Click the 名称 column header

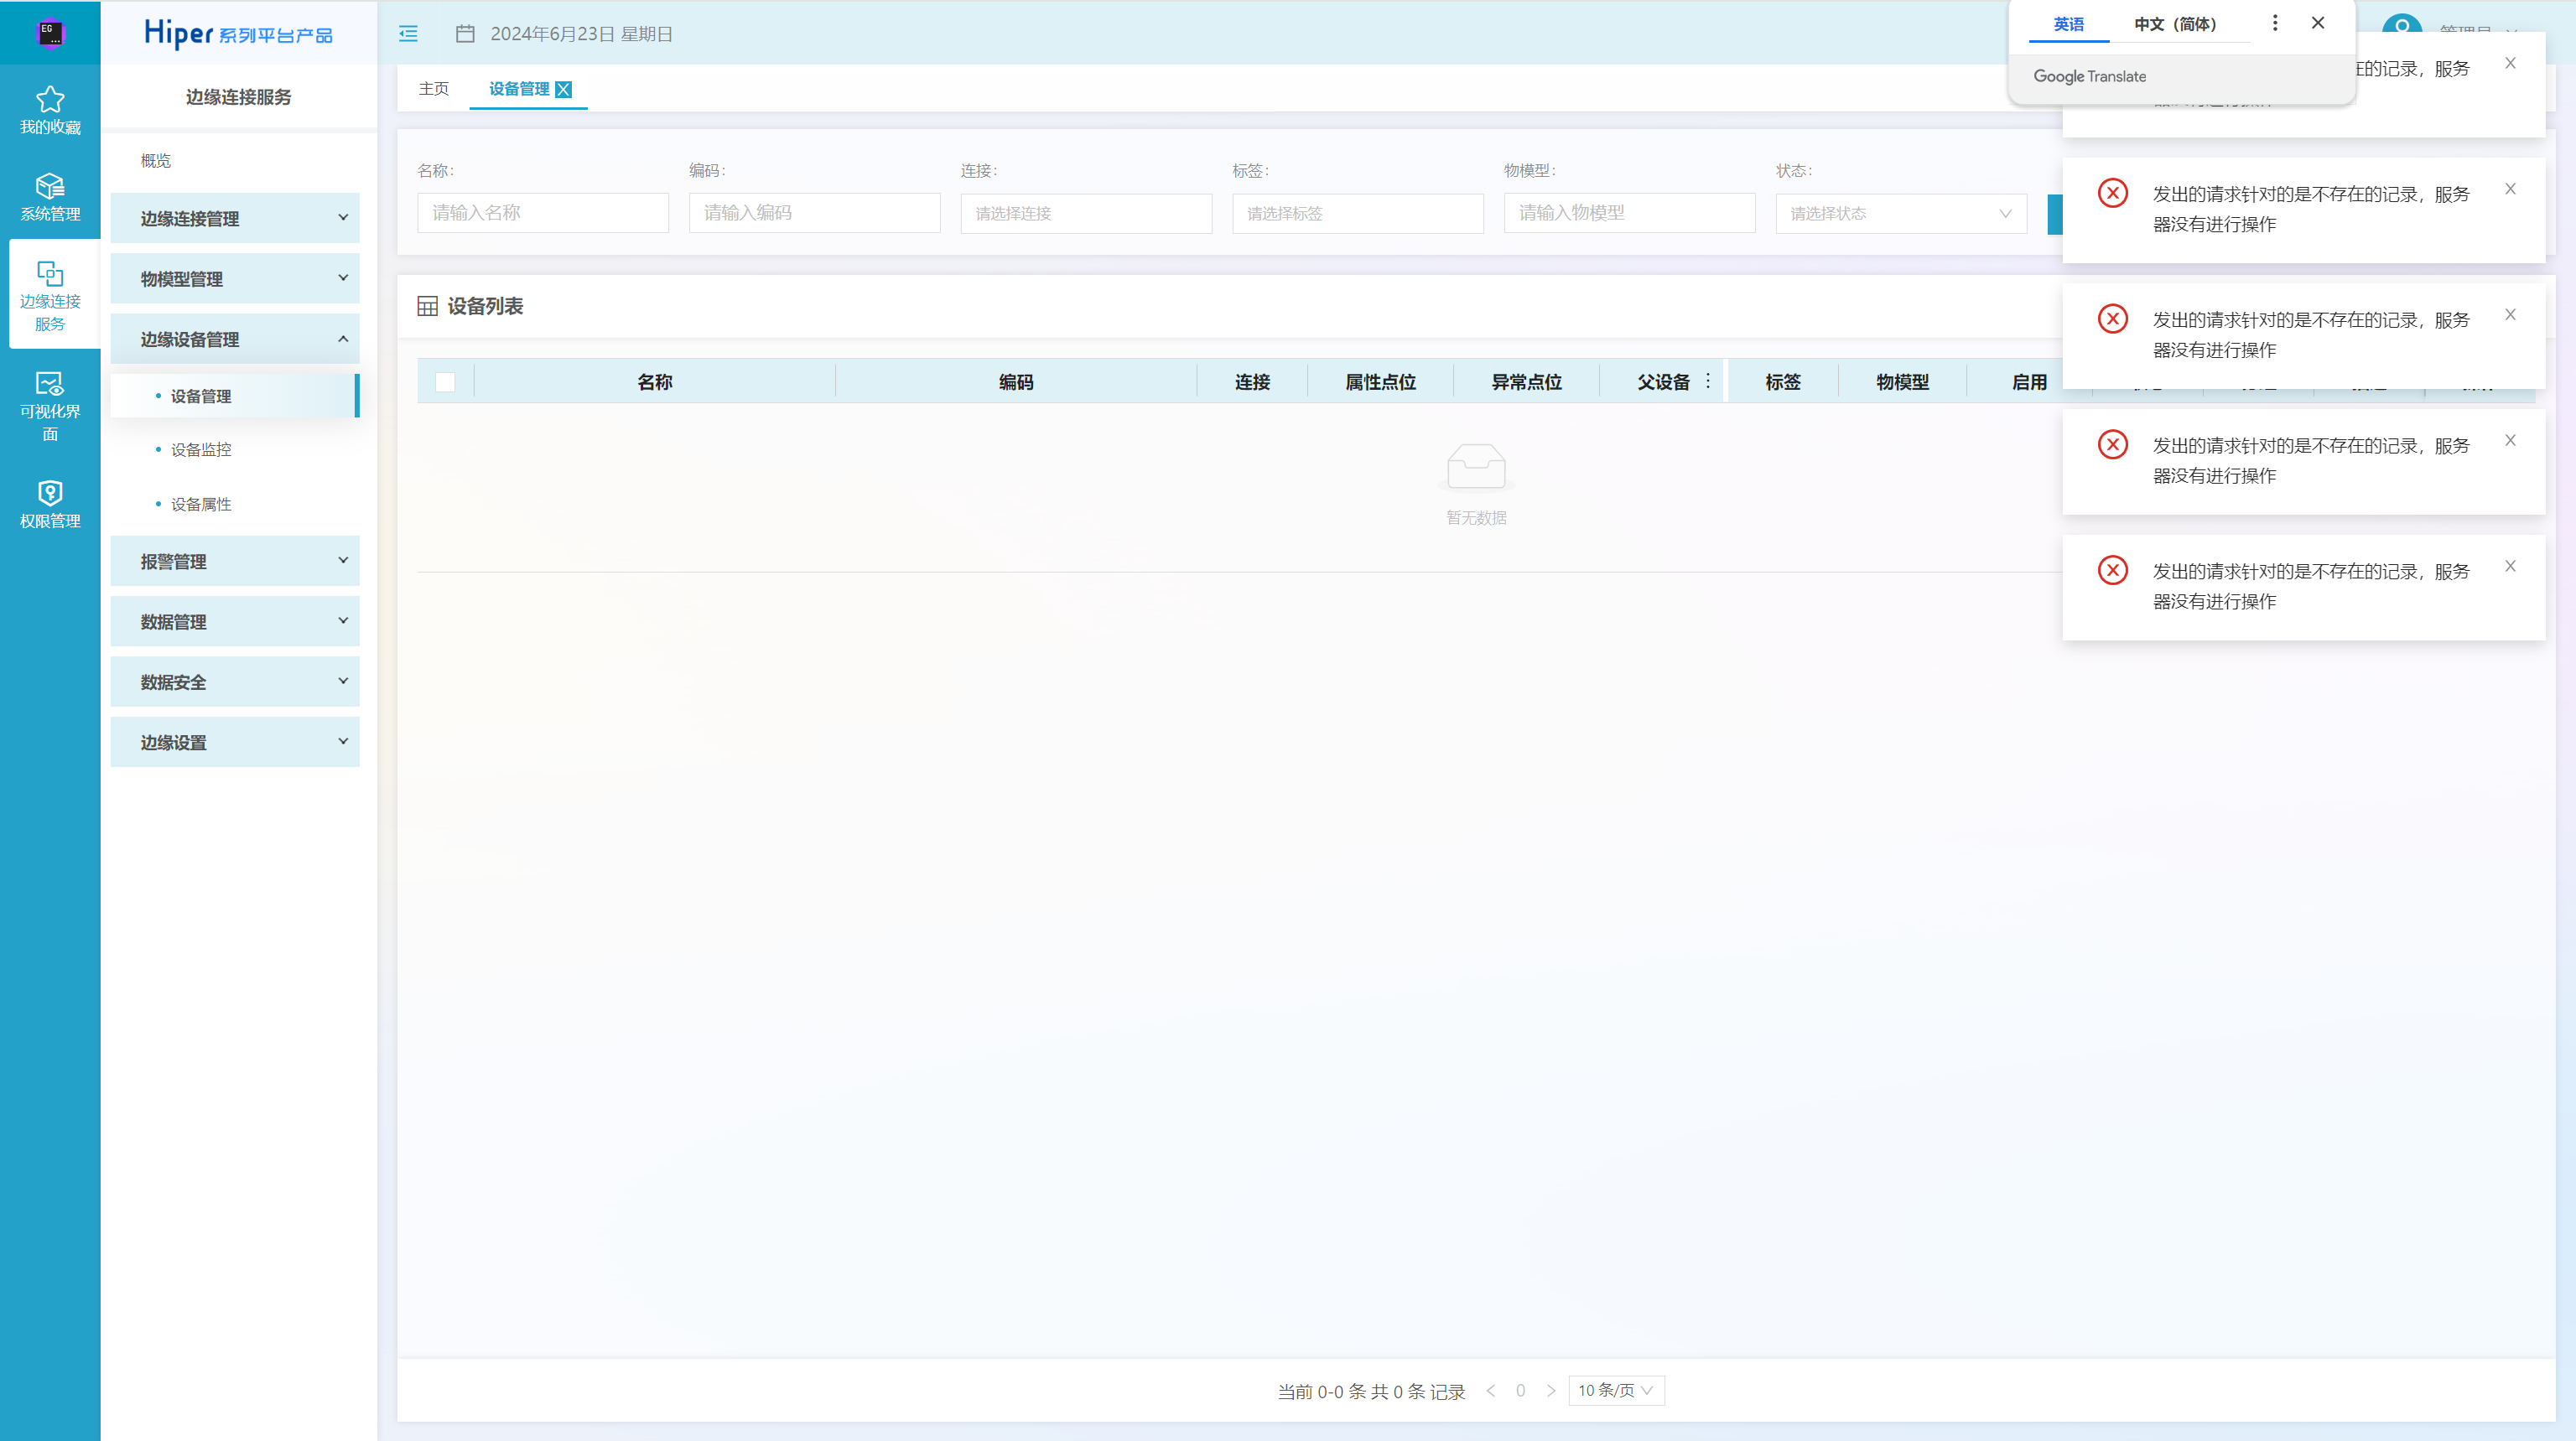point(655,382)
